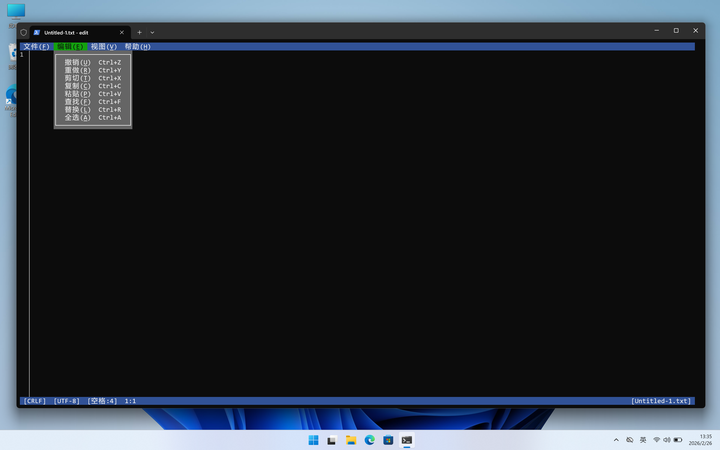720x450 pixels.
Task: Choose 全选(A) from the edit menu
Action: 93,117
